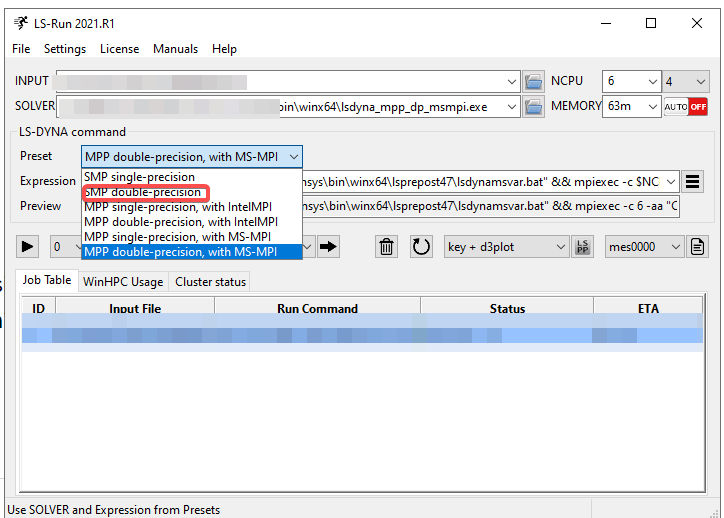
Task: Browse for INPUT file folder icon
Action: coord(533,82)
